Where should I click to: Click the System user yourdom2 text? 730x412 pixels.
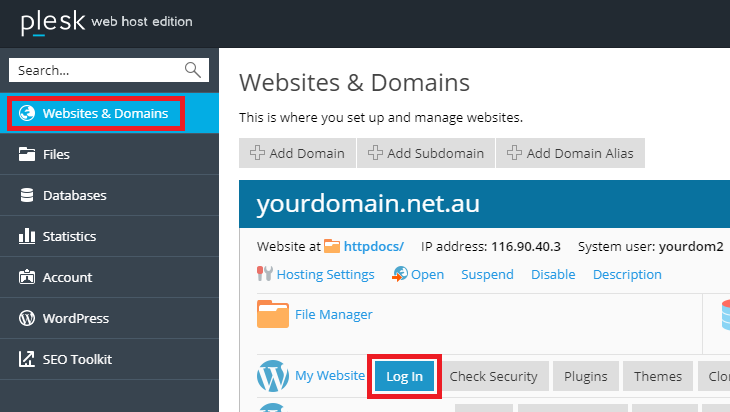650,246
